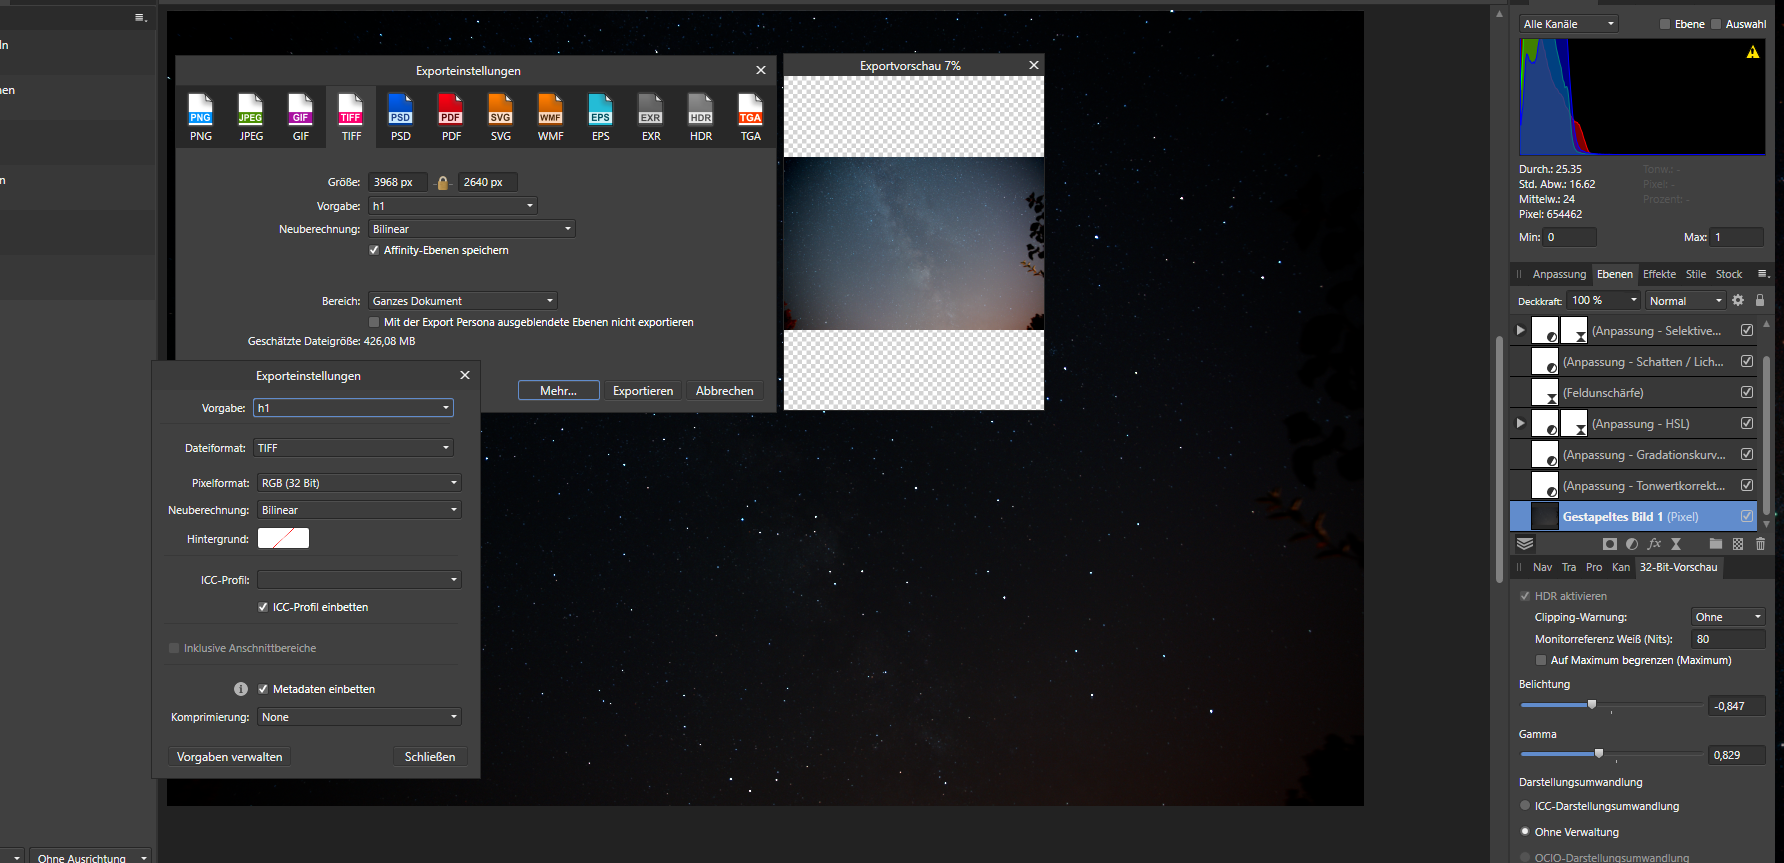Select Ohne Verwaltung radio button
This screenshot has height=863, width=1784.
pos(1525,831)
